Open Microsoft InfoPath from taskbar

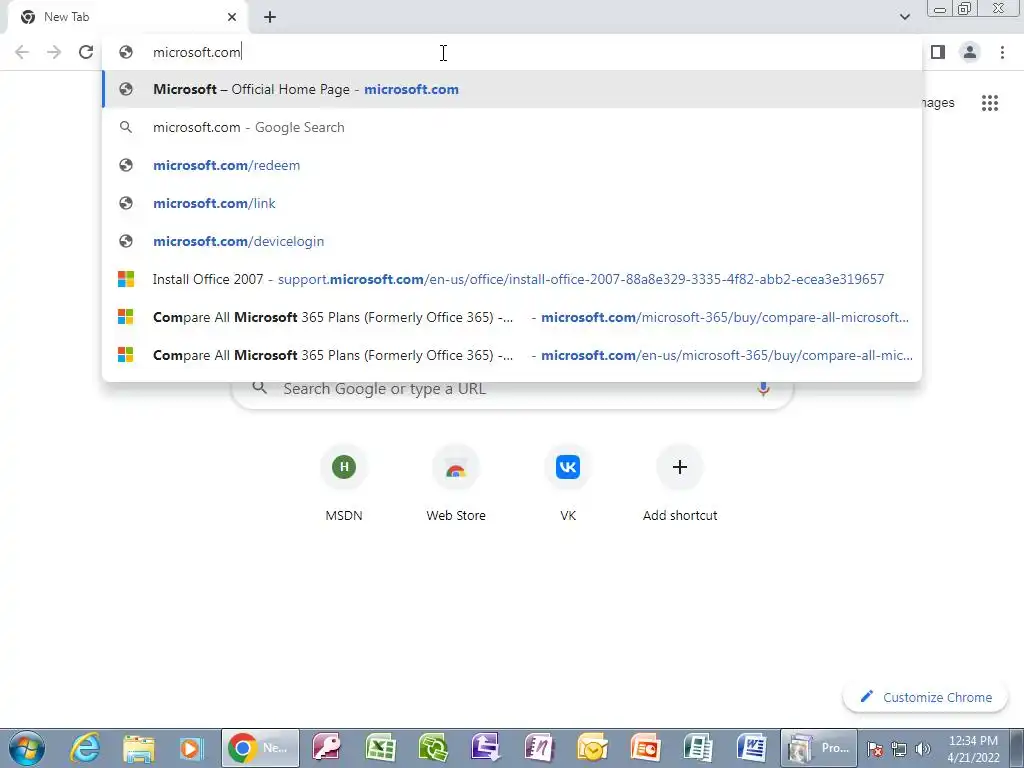point(485,748)
